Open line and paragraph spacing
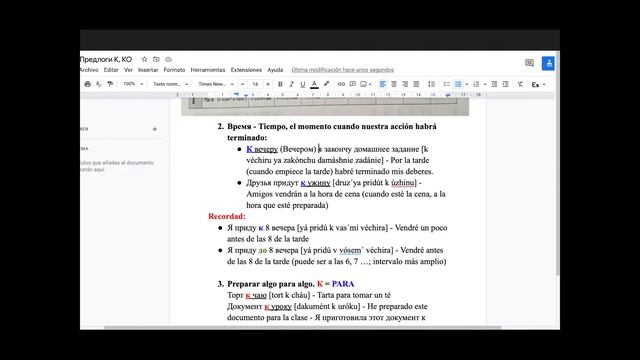 pyautogui.click(x=431, y=84)
